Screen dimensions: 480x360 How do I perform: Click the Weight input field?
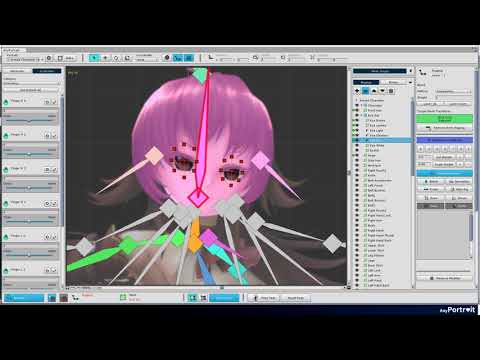(454, 97)
